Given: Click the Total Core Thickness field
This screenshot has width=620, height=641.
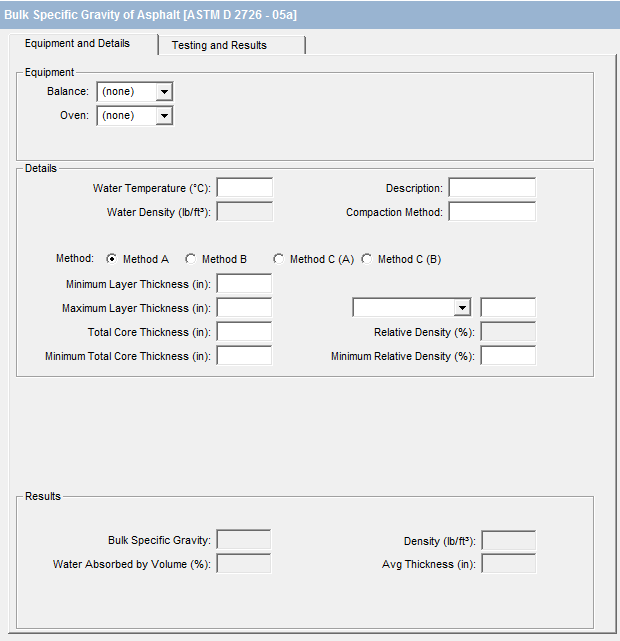Looking at the screenshot, I should (x=245, y=332).
